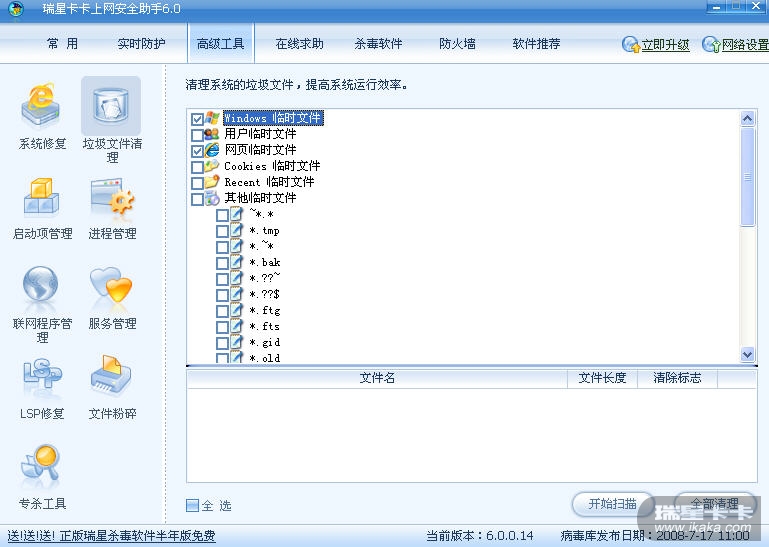Enable the *.tmp file type checkbox
The height and width of the screenshot is (547, 769).
222,231
